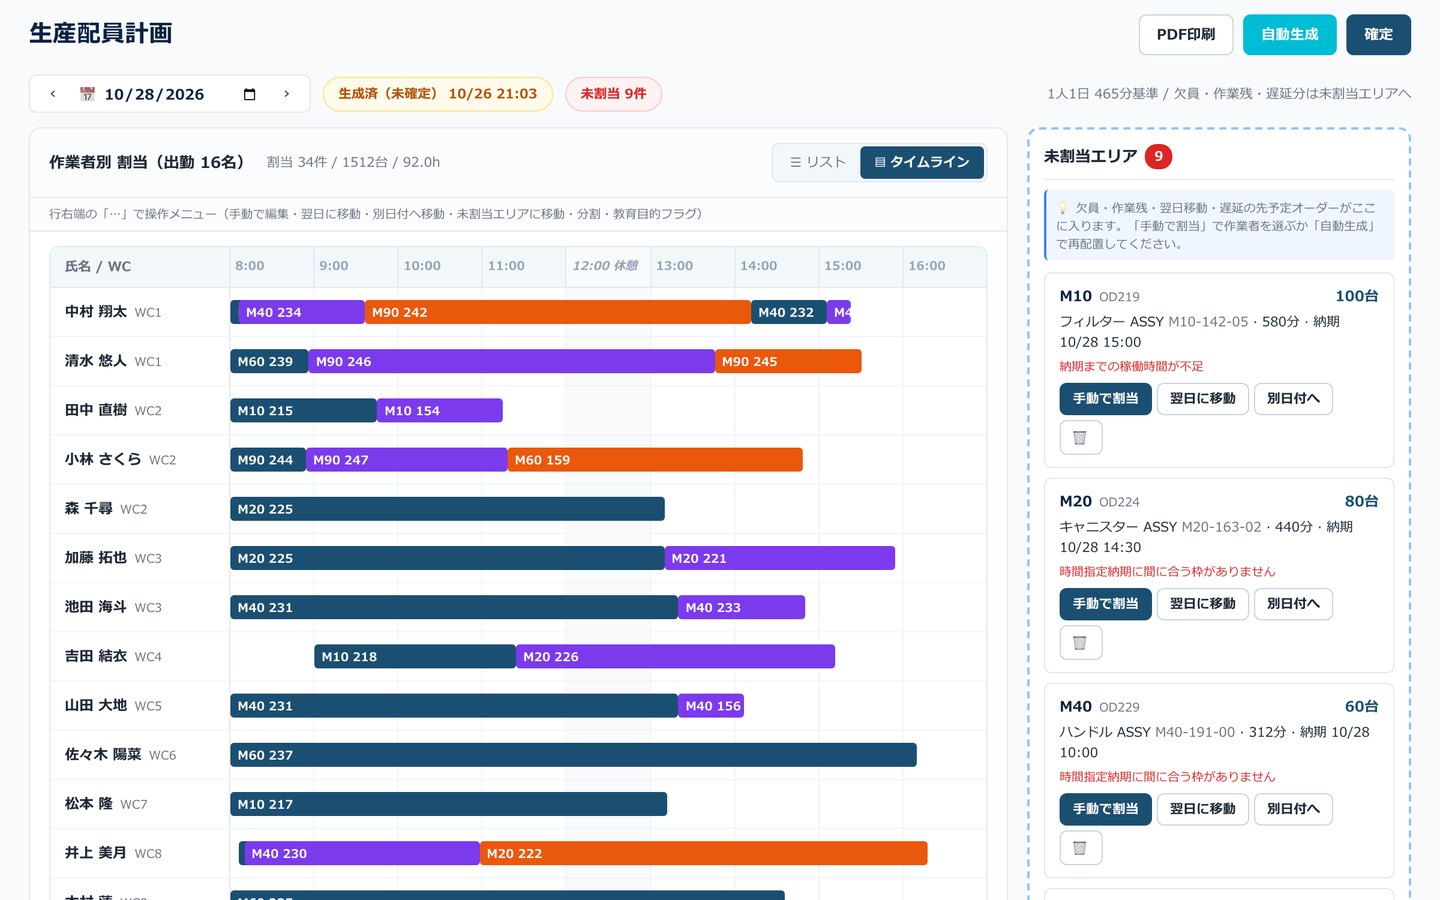The width and height of the screenshot is (1440, 900).
Task: Switch to リスト view
Action: click(818, 162)
